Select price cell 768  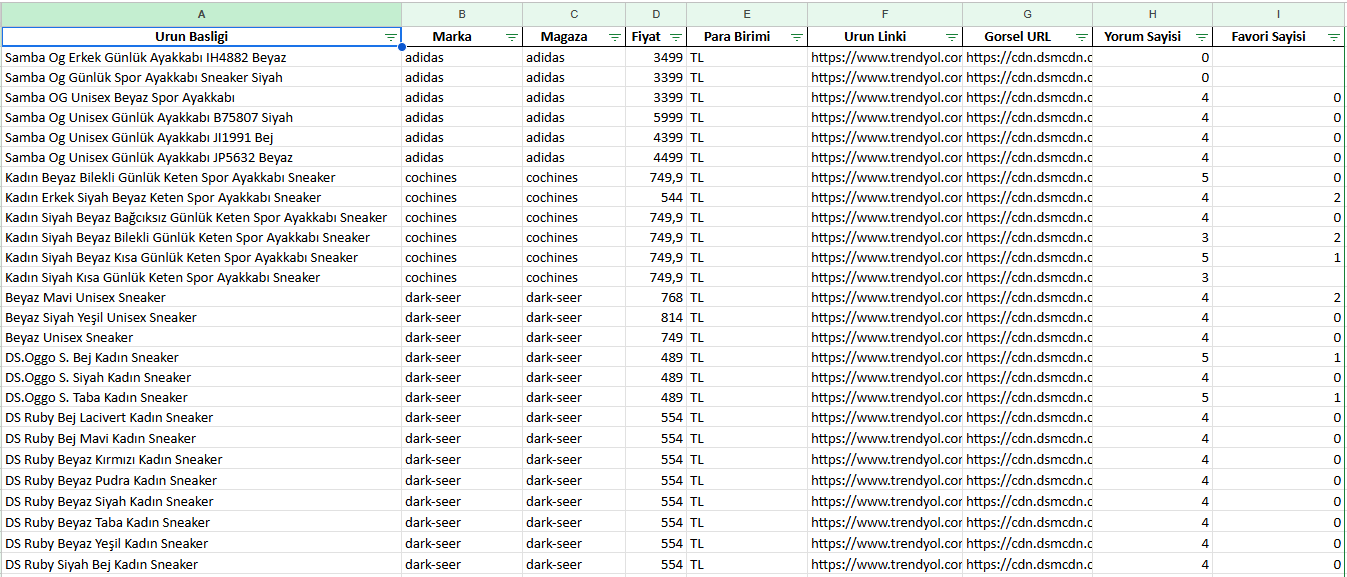656,297
